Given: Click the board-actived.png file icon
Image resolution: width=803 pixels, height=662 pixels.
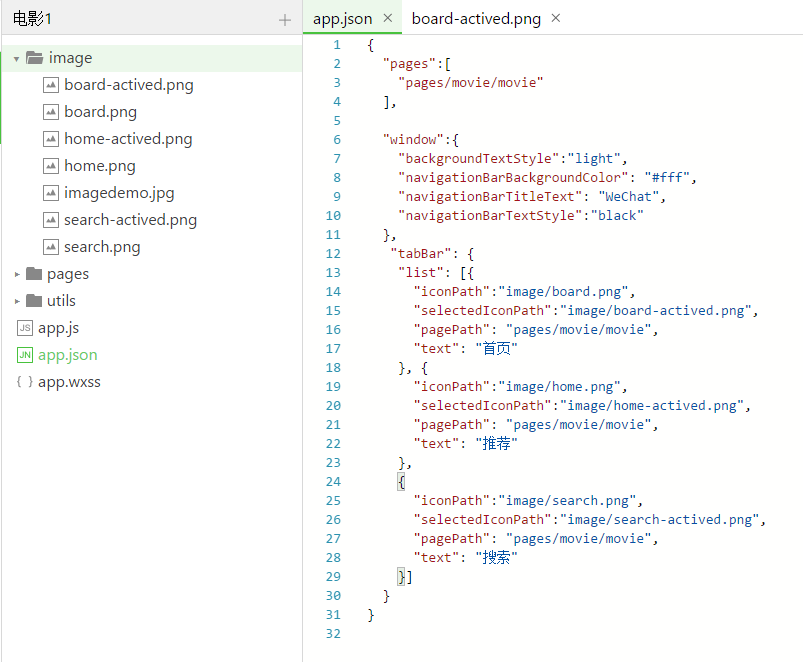Looking at the screenshot, I should [x=51, y=85].
